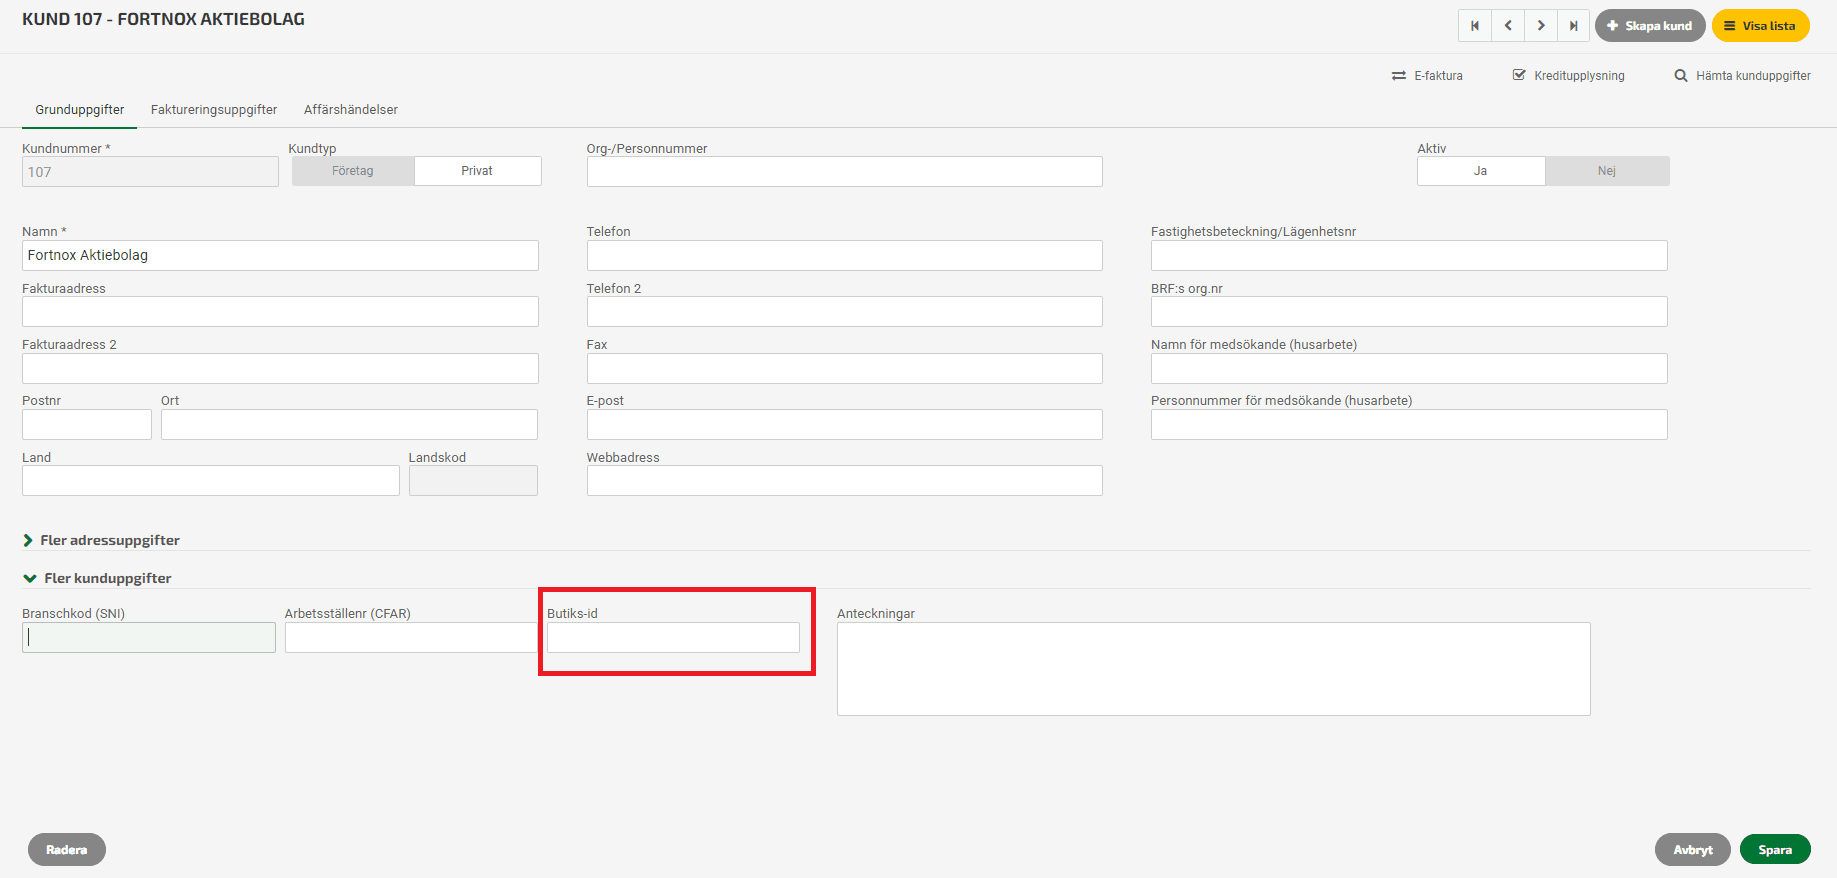Click Hämta kunduppgifter link text
This screenshot has width=1837, height=878.
pyautogui.click(x=1753, y=76)
